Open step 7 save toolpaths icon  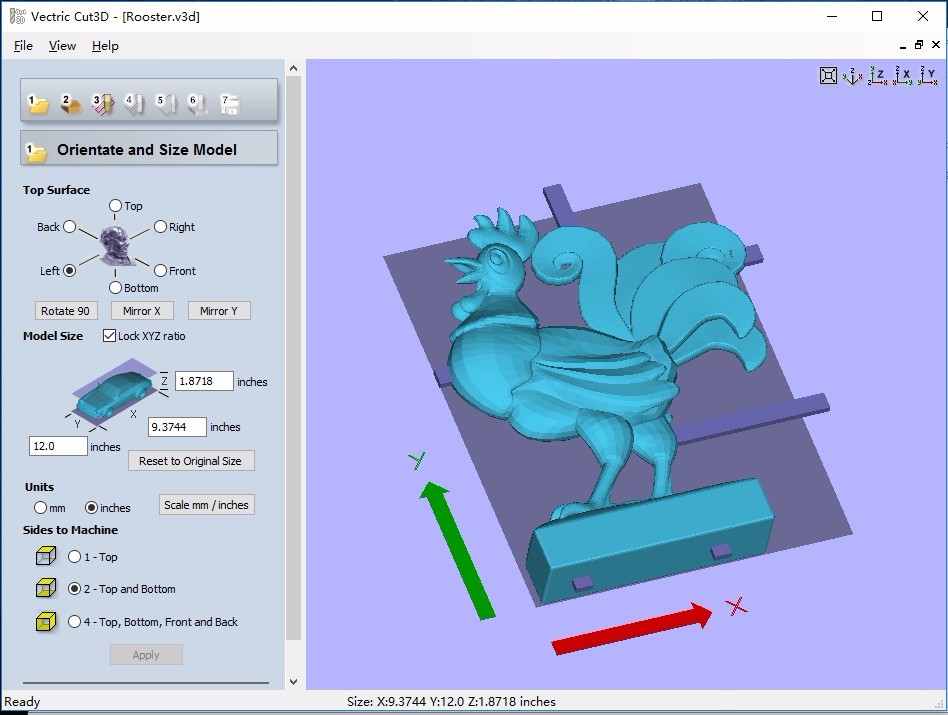(x=230, y=104)
